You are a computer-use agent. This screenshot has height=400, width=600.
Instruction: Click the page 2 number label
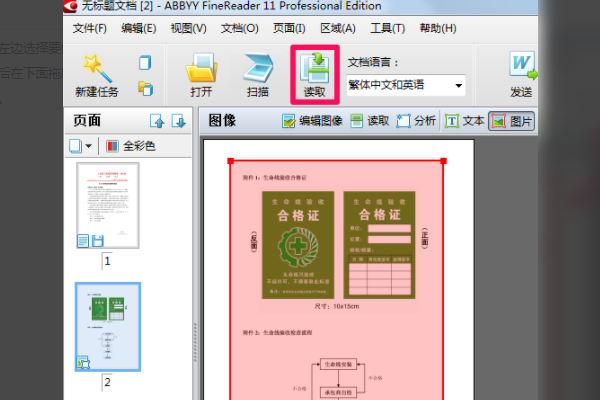[107, 382]
